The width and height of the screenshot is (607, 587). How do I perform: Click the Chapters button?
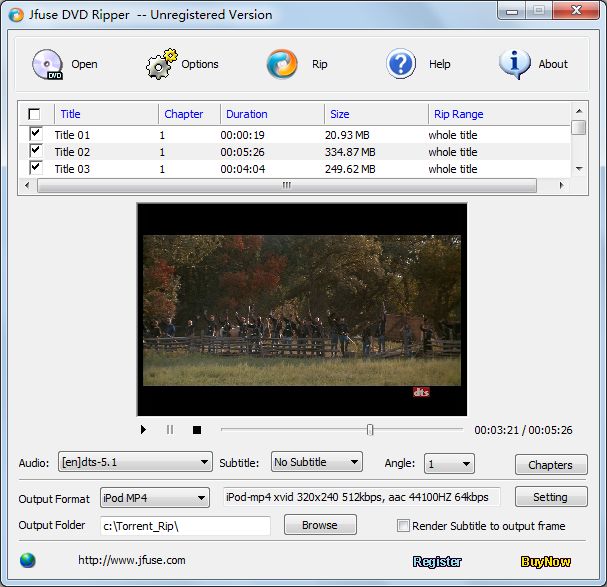[551, 465]
